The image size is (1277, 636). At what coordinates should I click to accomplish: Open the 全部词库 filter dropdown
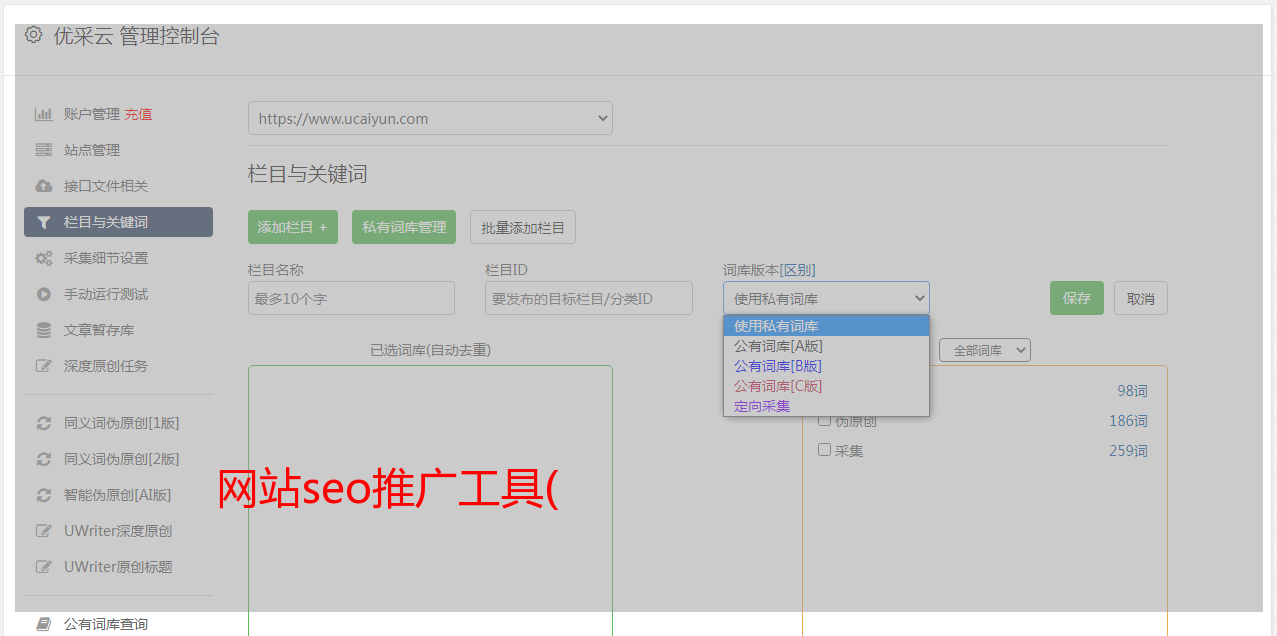tap(985, 350)
